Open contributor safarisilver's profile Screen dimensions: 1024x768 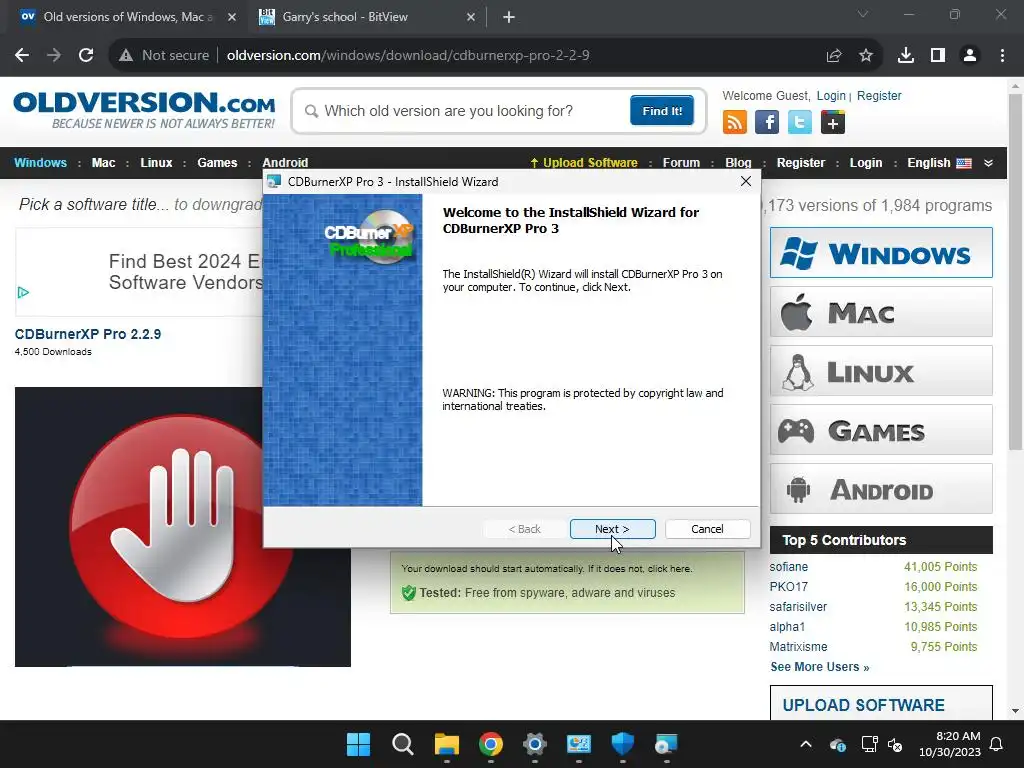click(798, 607)
